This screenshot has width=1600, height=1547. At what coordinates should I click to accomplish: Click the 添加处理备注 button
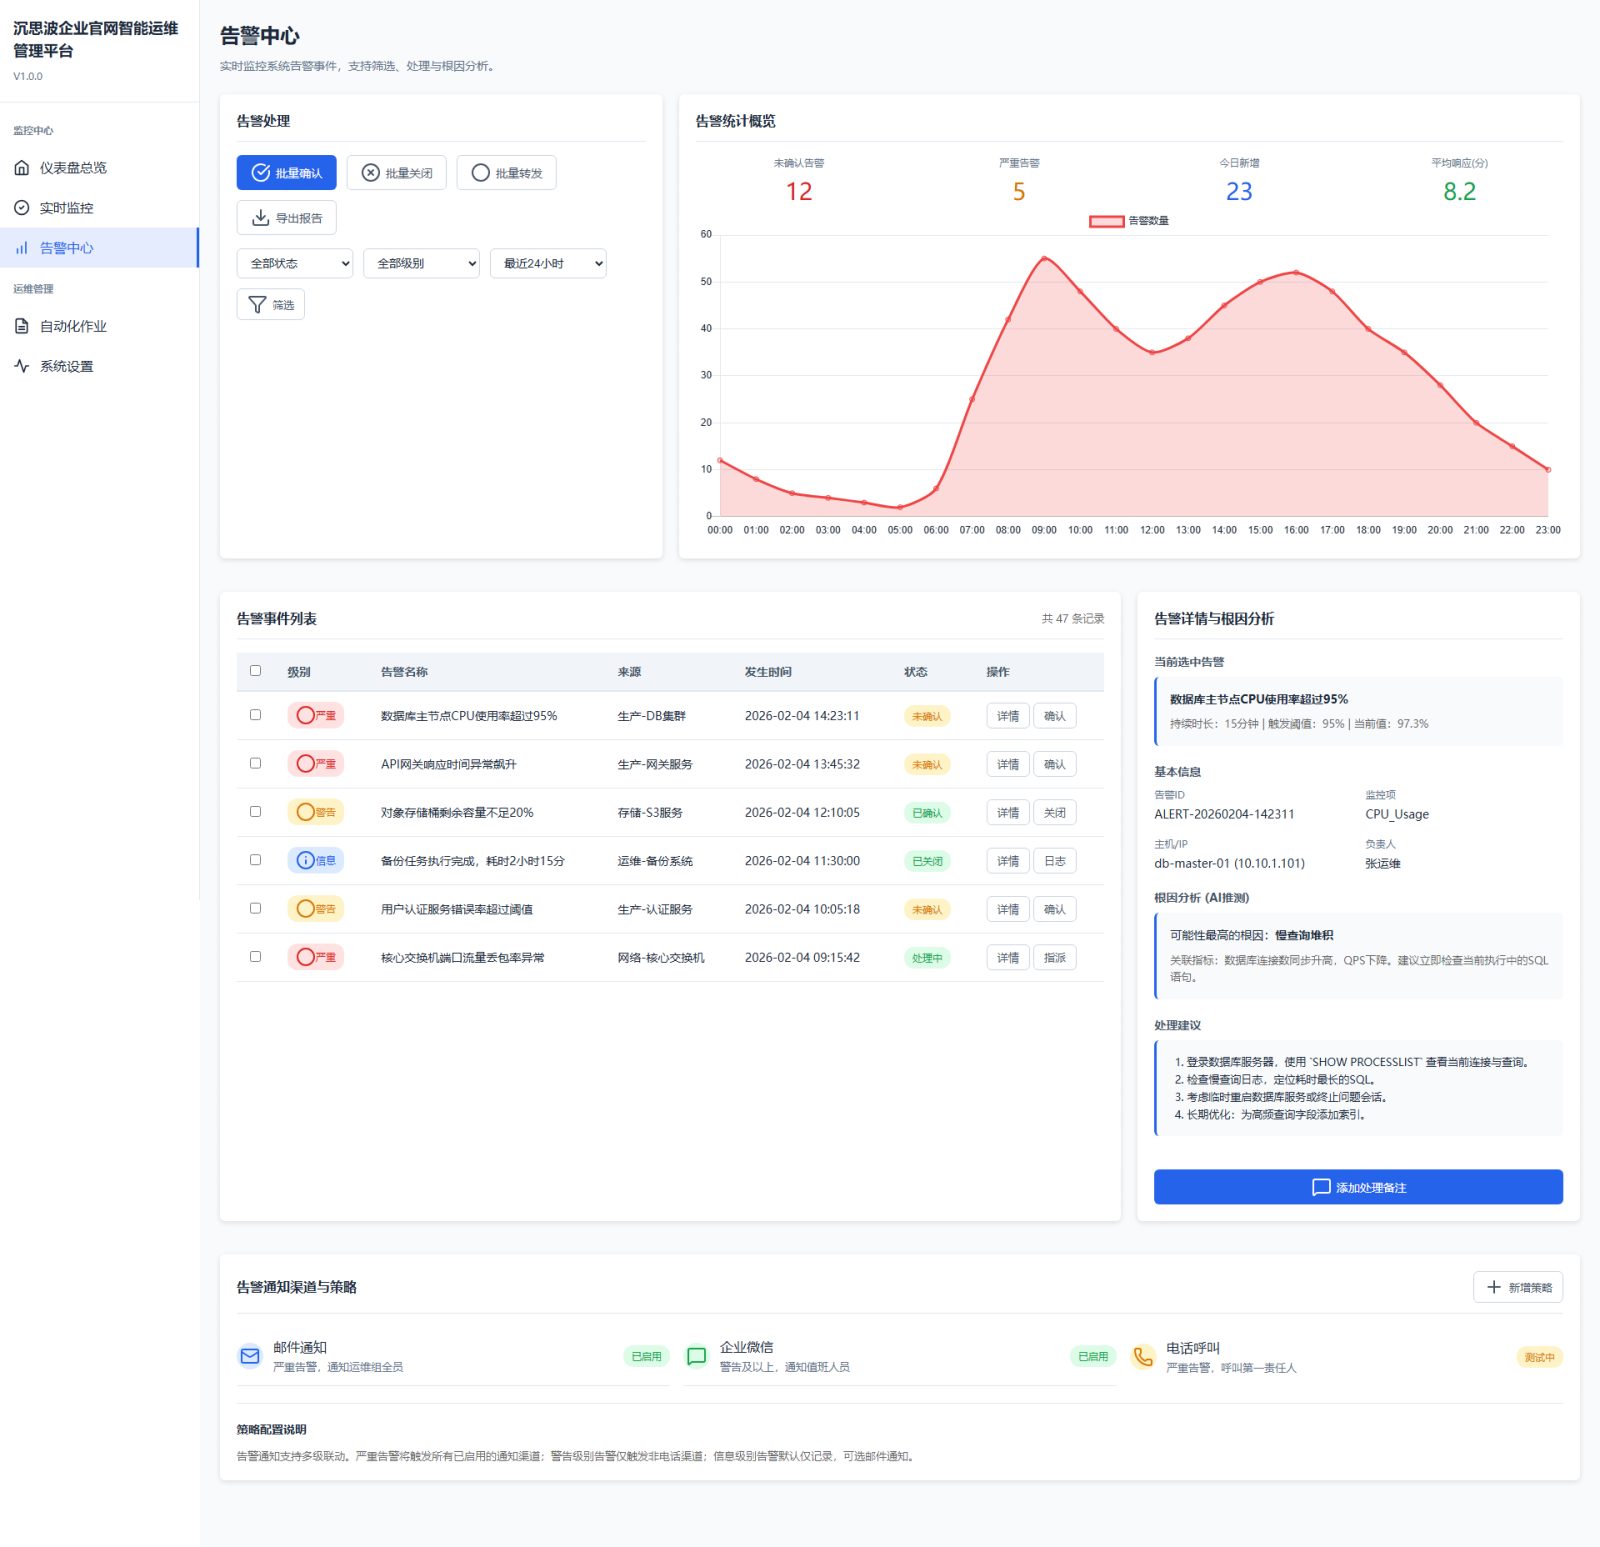point(1358,1187)
